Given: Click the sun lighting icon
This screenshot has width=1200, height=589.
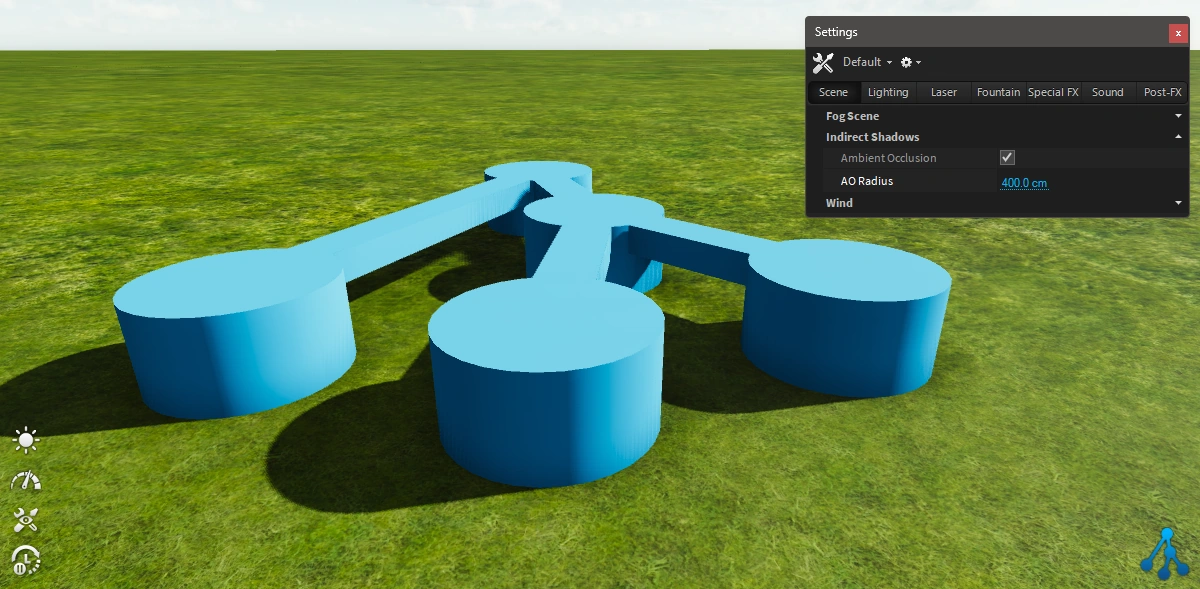Looking at the screenshot, I should pos(26,440).
